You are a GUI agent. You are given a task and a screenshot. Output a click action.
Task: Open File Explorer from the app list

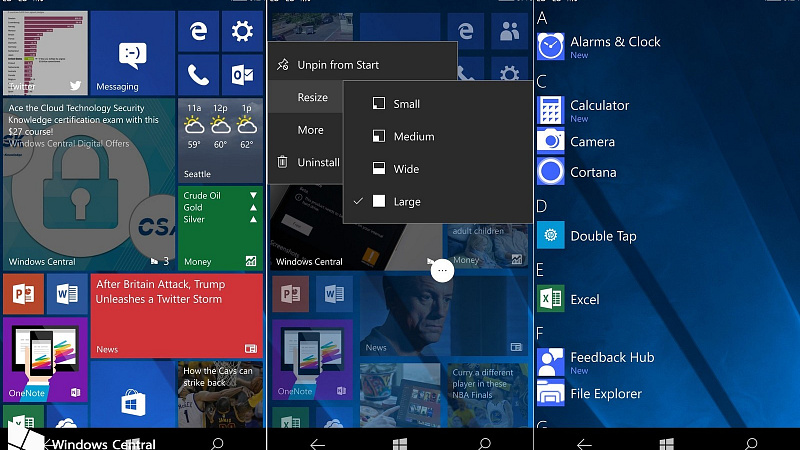(x=590, y=393)
